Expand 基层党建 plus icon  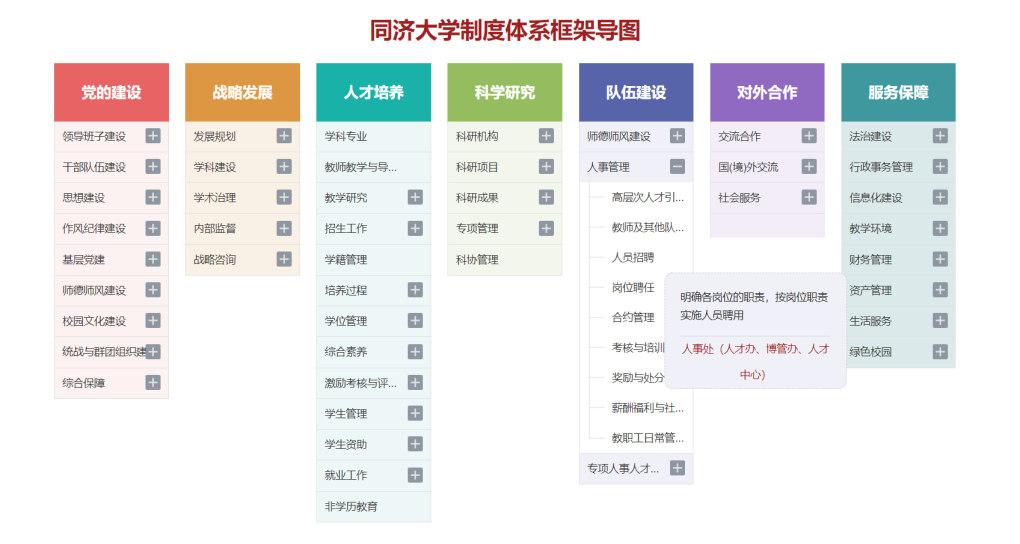[x=153, y=259]
